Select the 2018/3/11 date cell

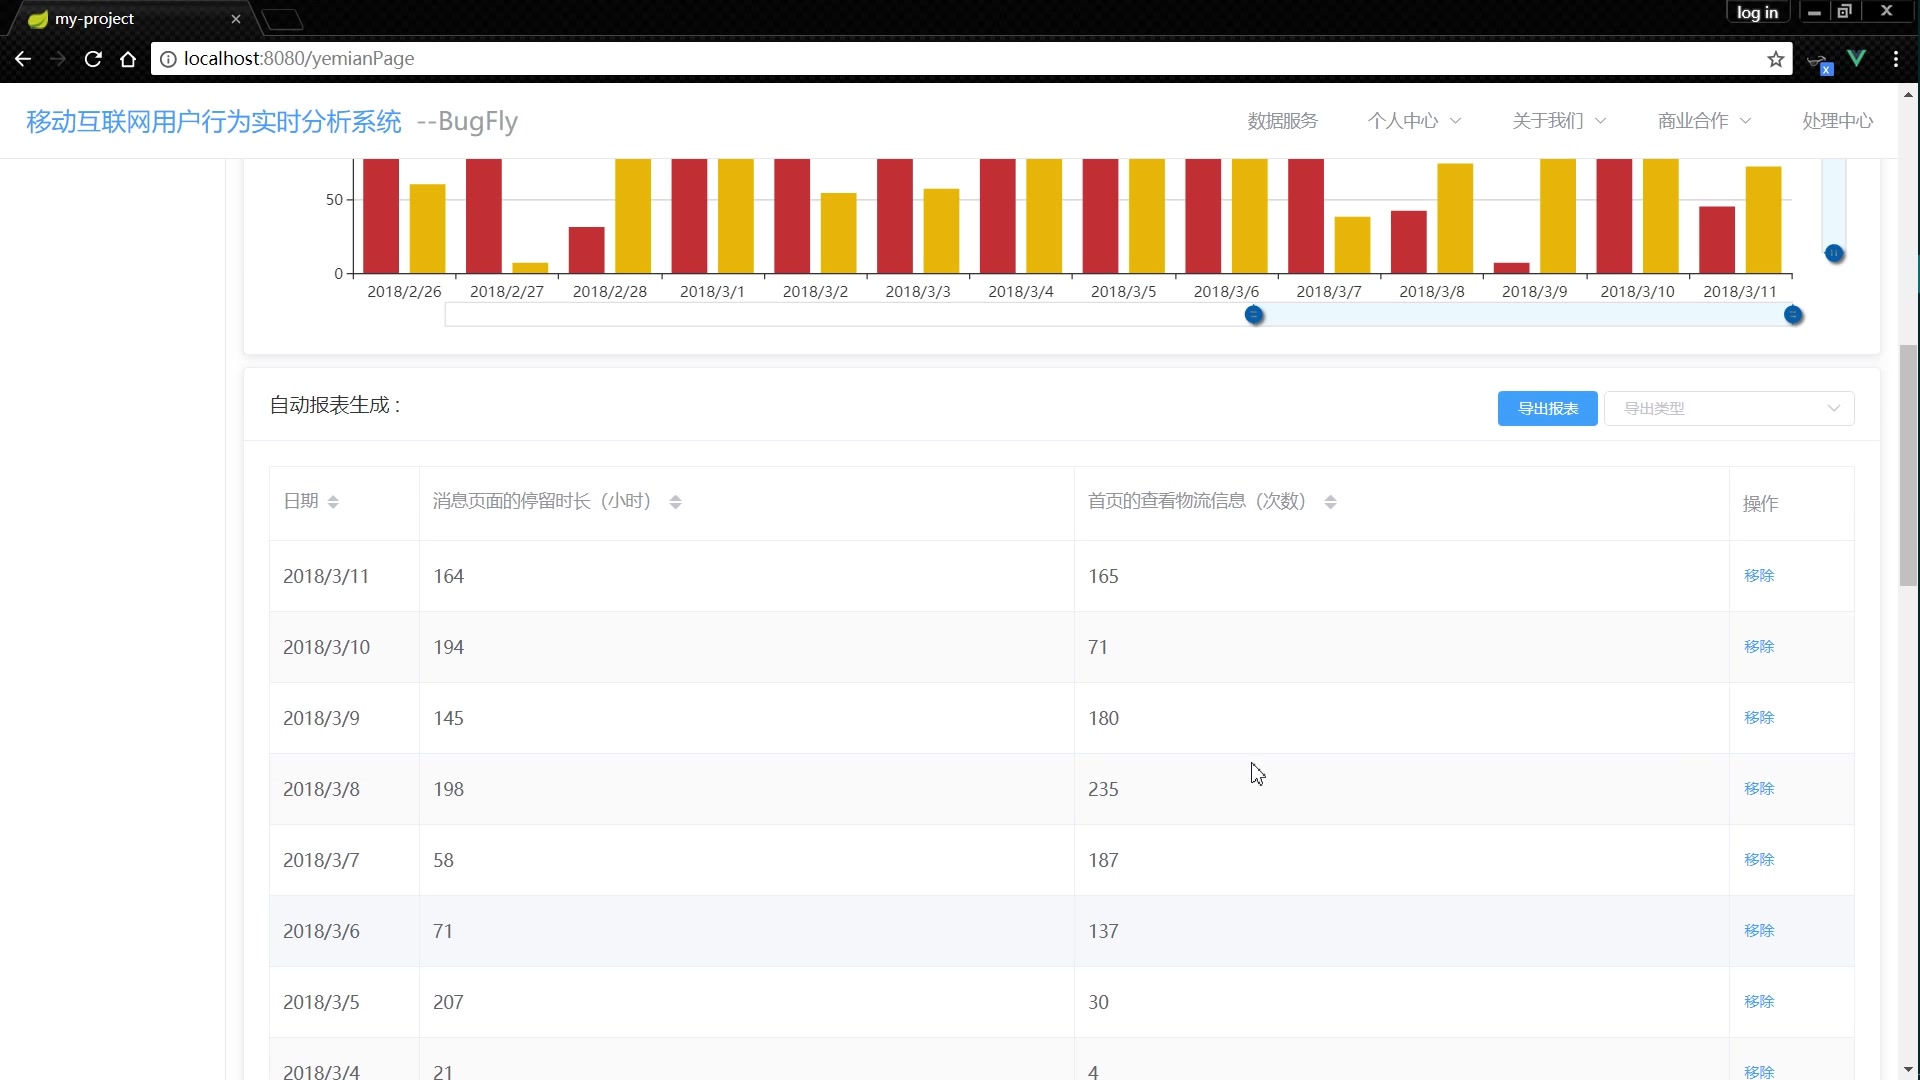click(x=344, y=576)
